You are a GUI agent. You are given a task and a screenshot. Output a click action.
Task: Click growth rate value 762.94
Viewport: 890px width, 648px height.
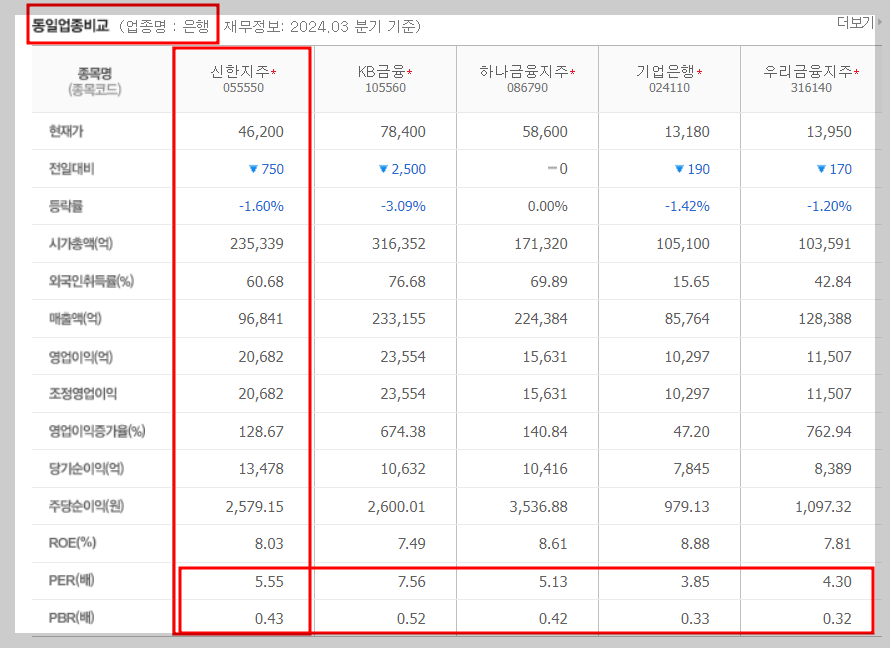click(x=829, y=432)
